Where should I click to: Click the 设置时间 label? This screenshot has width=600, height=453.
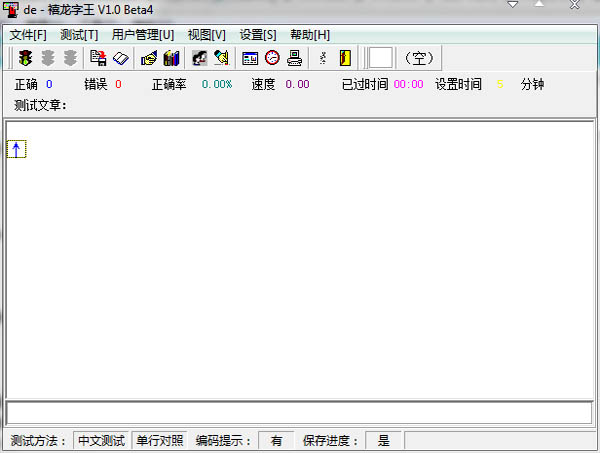point(458,84)
